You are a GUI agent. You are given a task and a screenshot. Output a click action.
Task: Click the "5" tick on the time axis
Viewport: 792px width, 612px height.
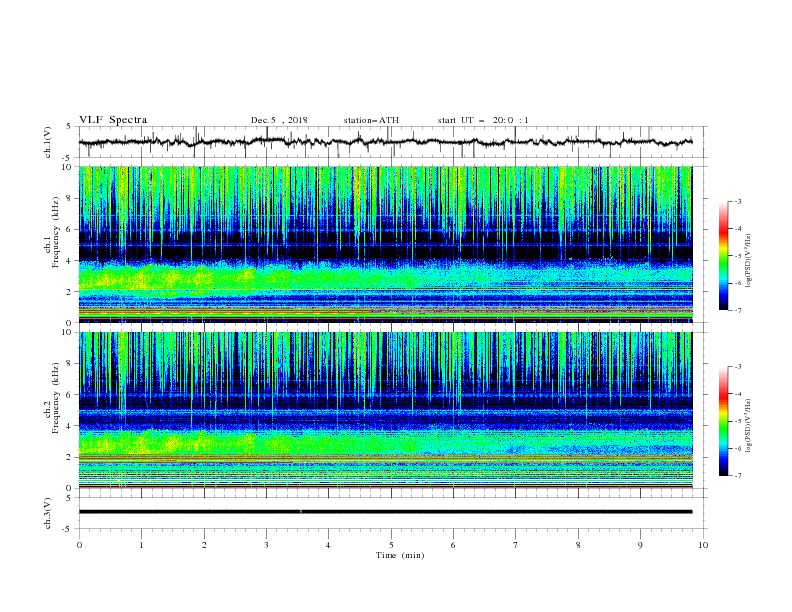(x=391, y=545)
